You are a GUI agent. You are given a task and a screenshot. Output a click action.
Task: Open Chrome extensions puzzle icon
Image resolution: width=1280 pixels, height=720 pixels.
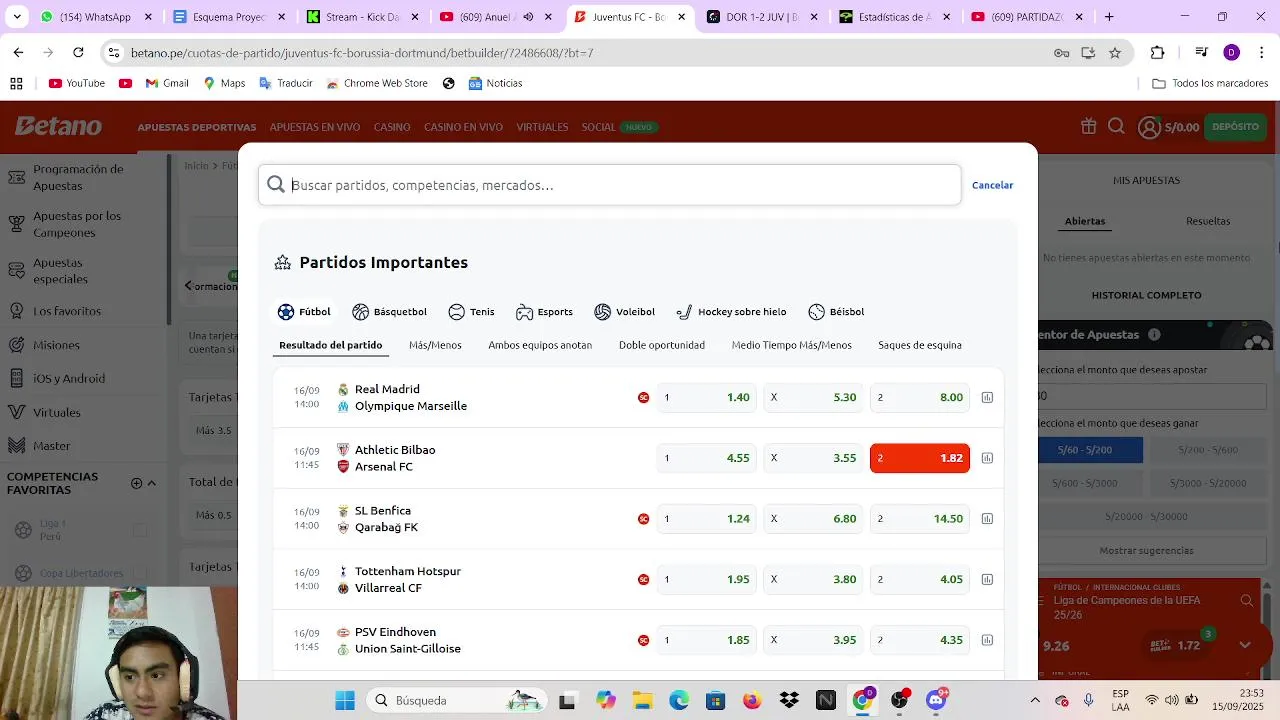(1158, 53)
